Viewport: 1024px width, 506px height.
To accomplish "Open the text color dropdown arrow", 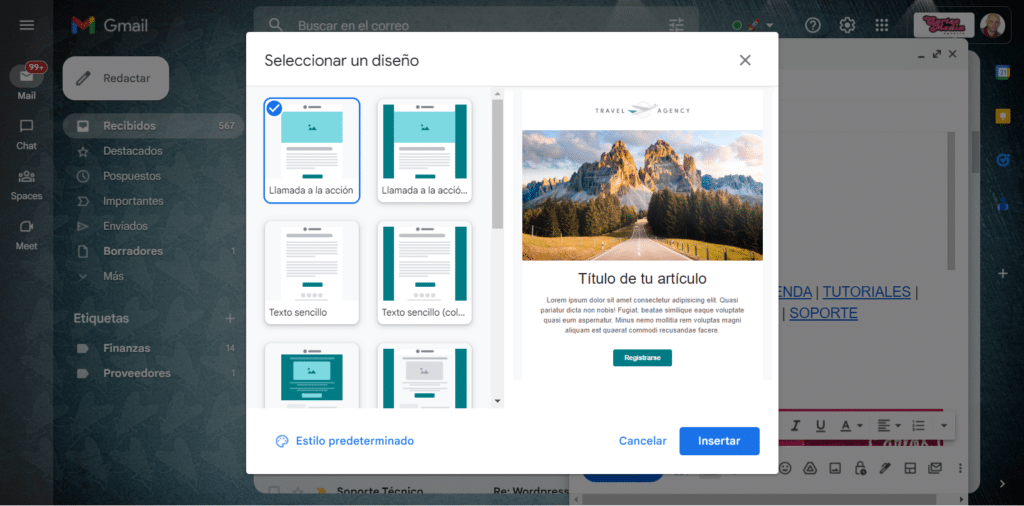I will click(x=859, y=426).
